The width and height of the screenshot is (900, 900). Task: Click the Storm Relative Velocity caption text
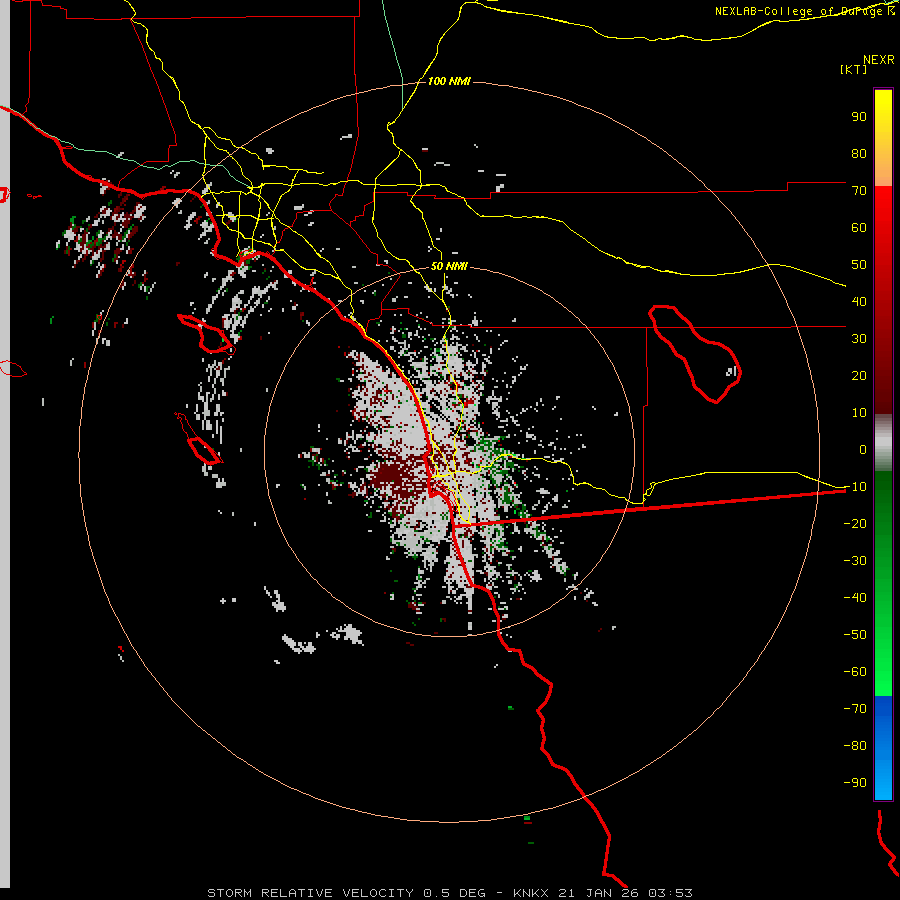(x=449, y=893)
